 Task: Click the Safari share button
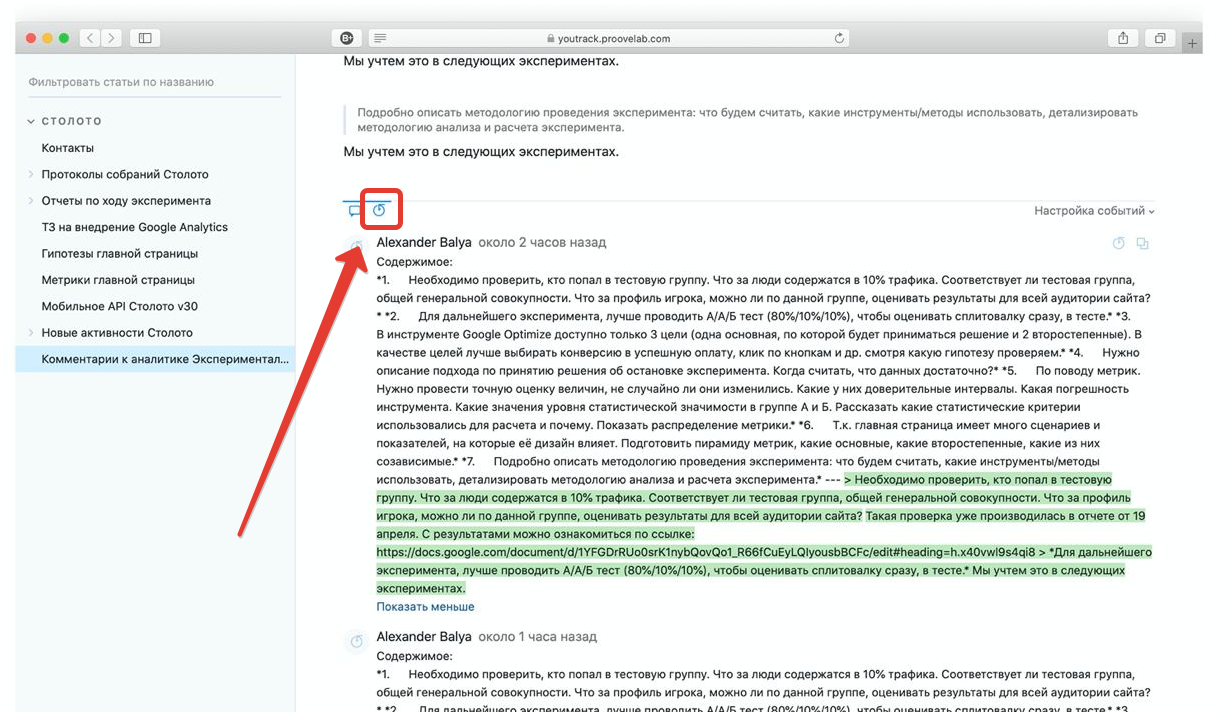click(x=1123, y=38)
